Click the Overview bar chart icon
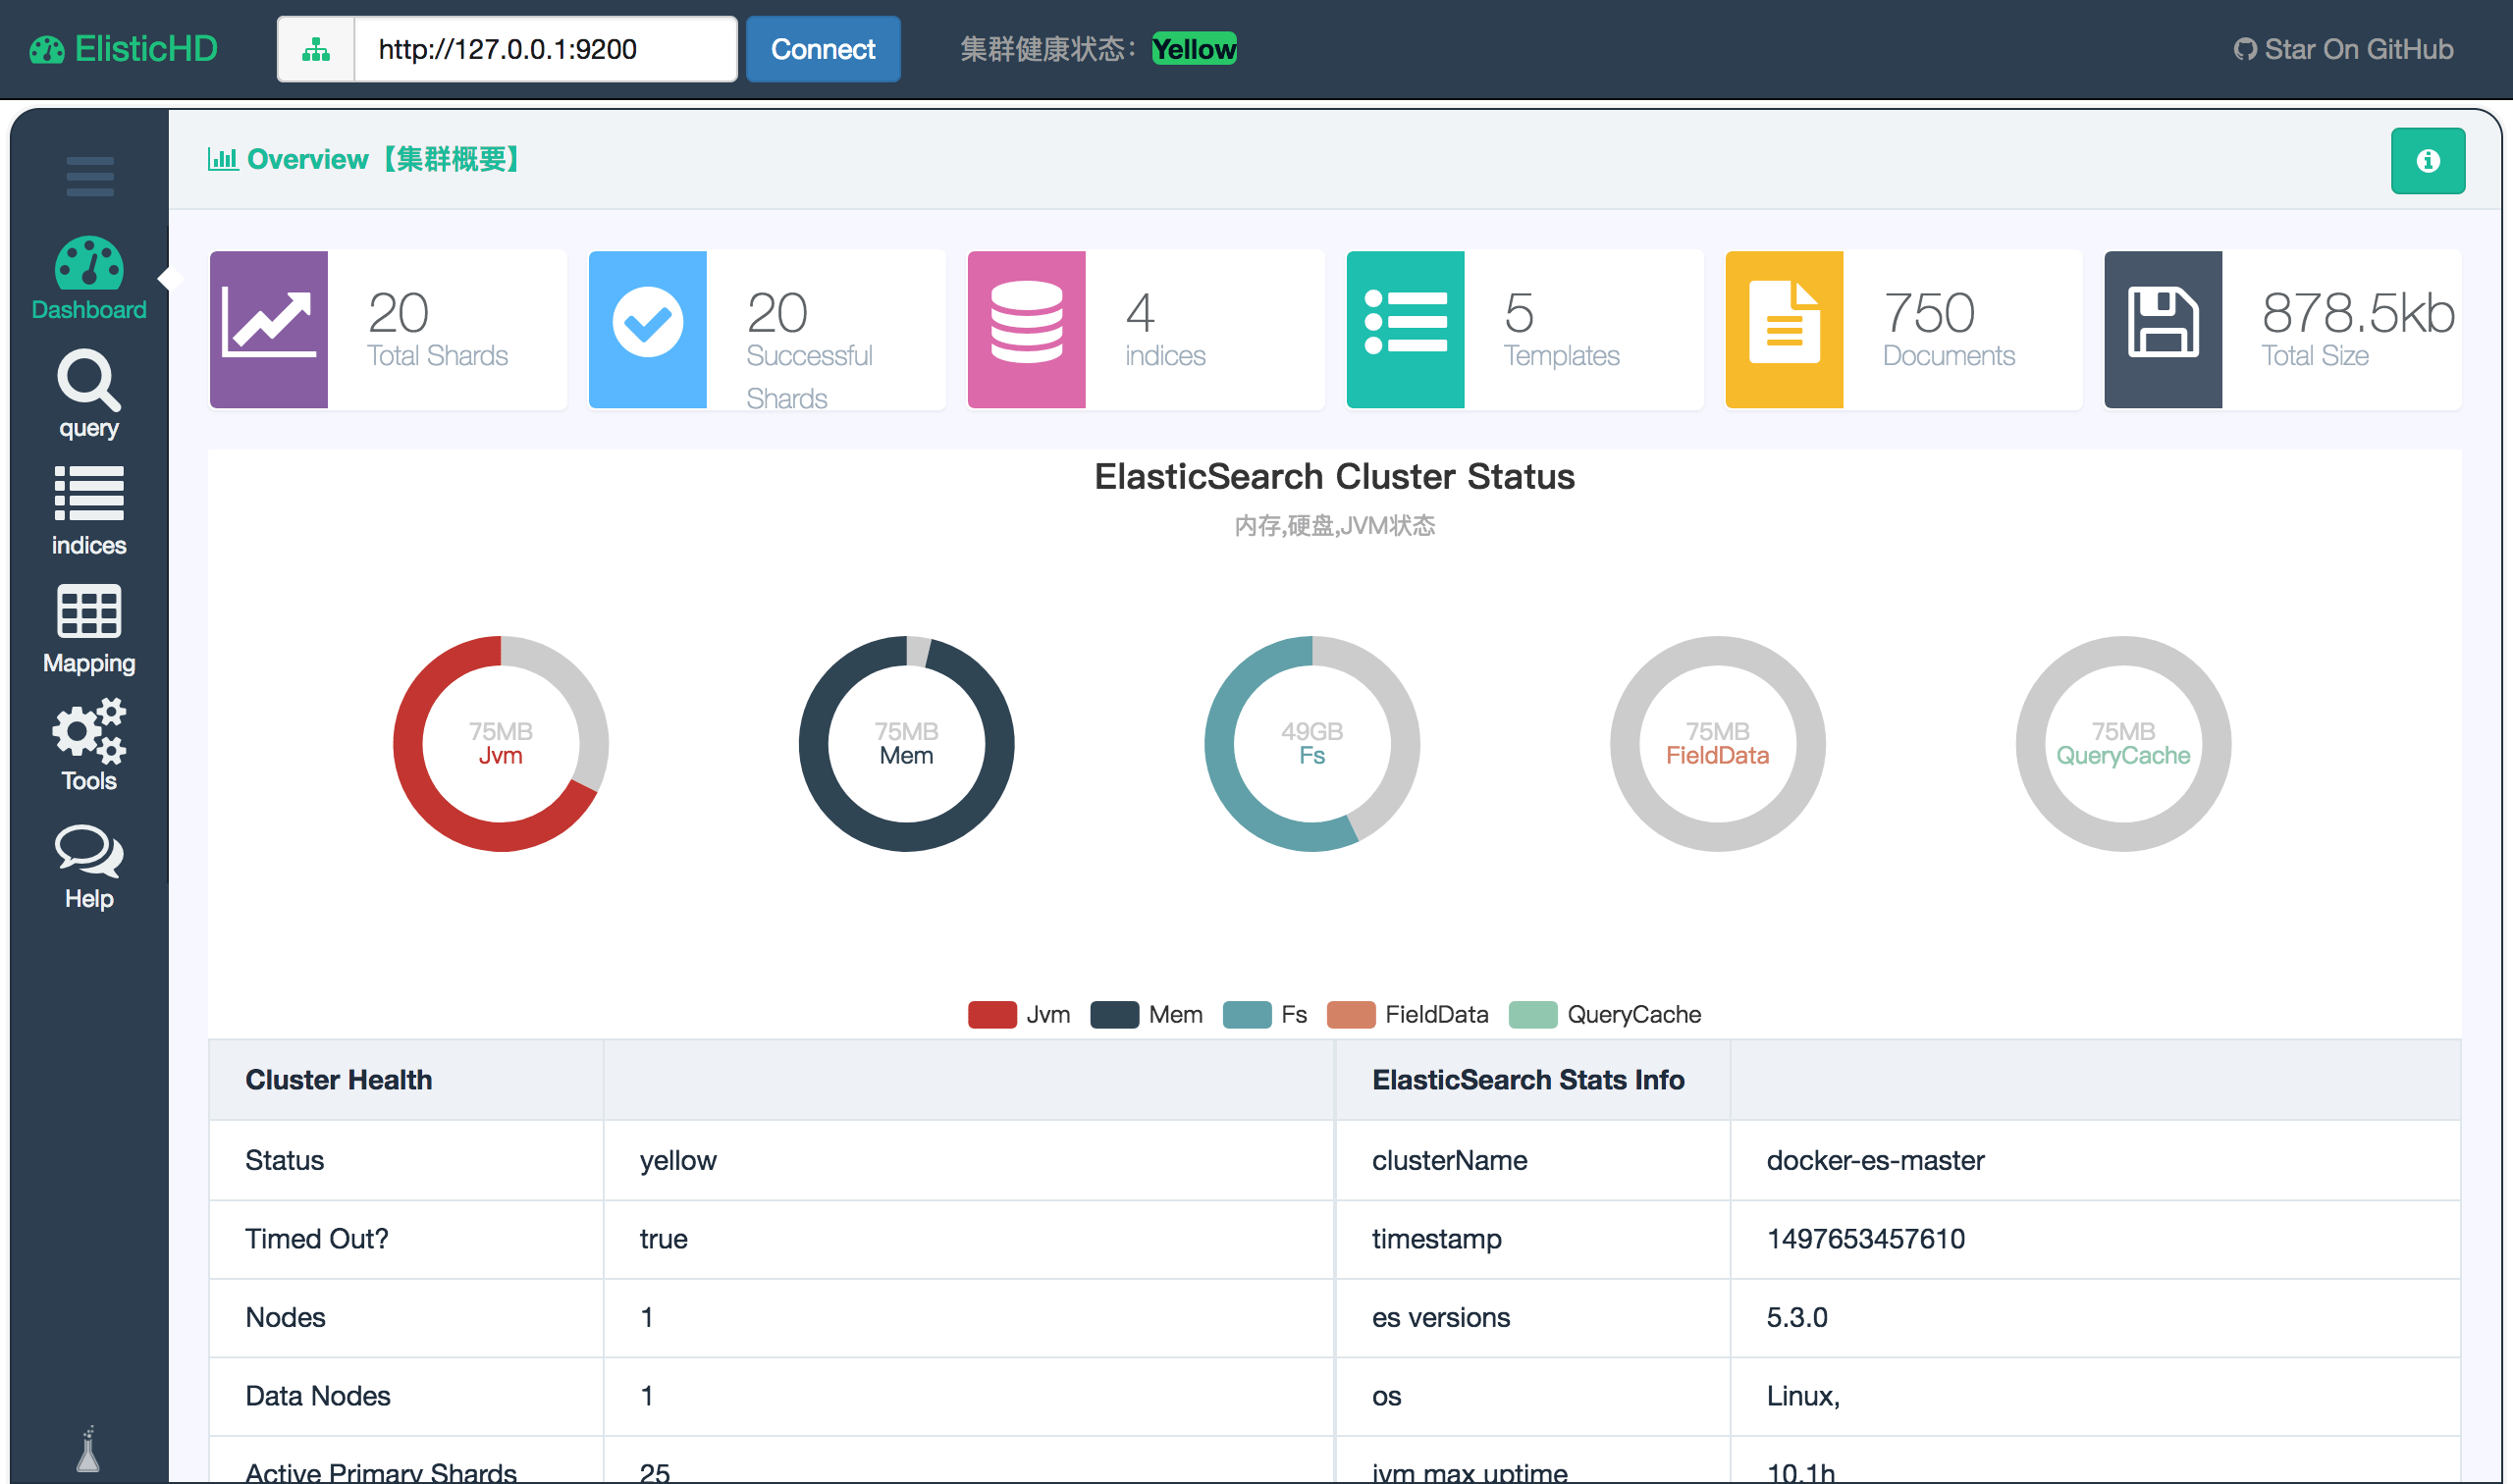 (223, 159)
